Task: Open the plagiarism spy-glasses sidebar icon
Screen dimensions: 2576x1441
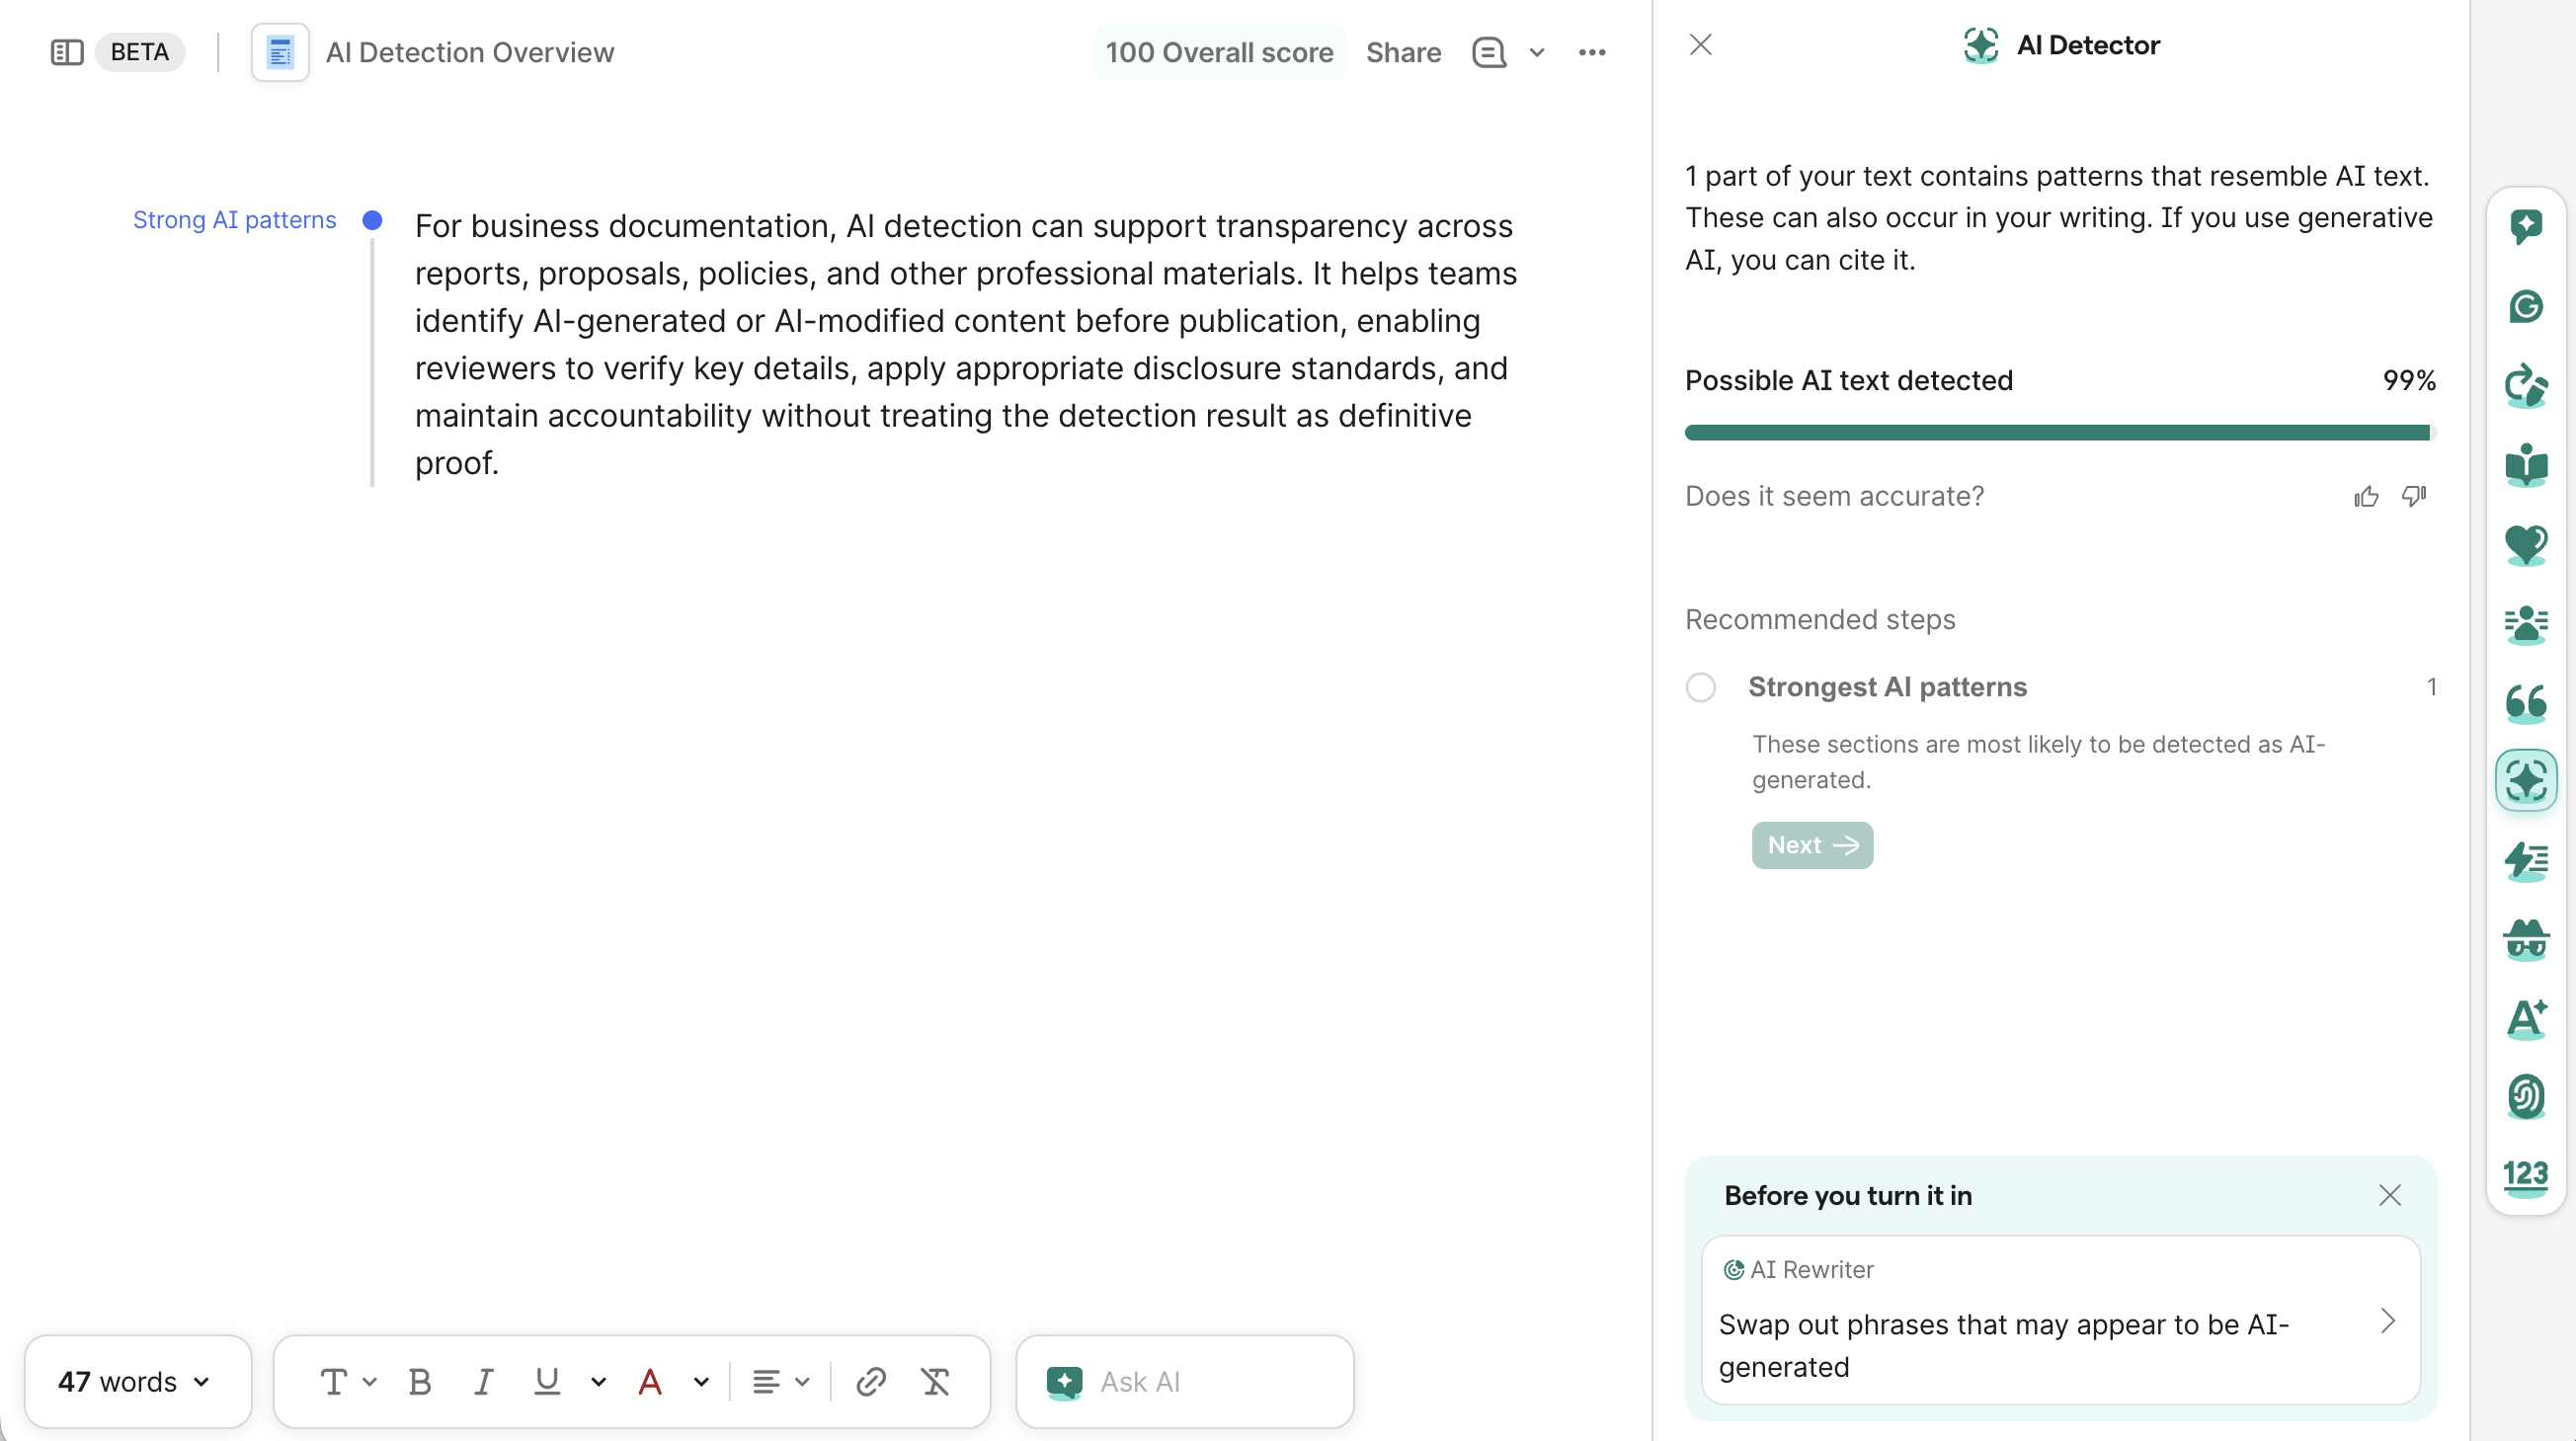Action: click(2526, 940)
